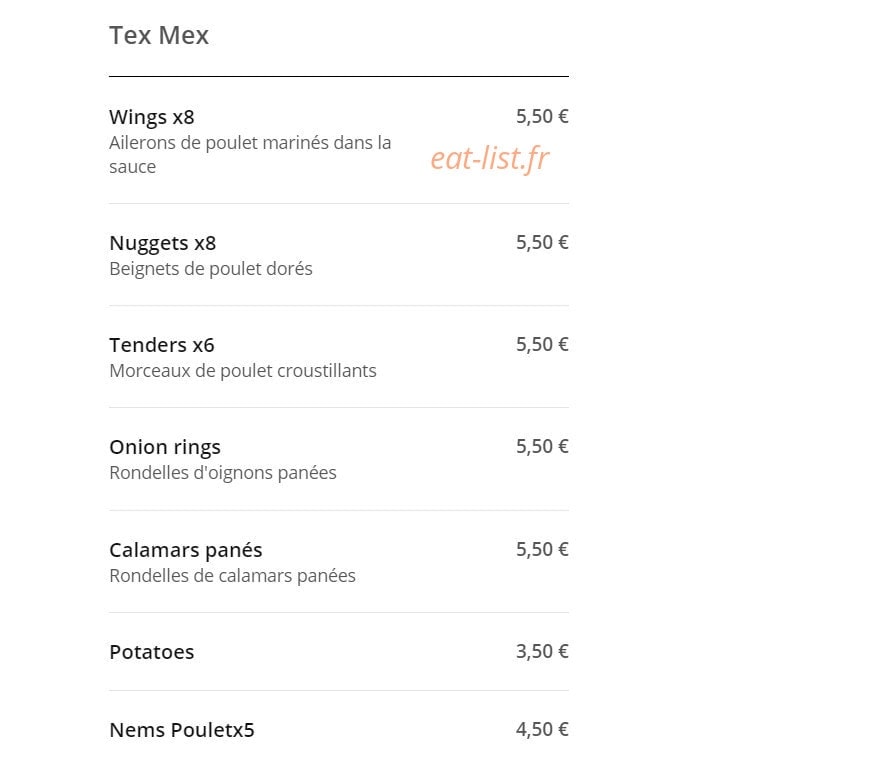Click the Morceaux de poulet croustillants text
Screen dimensions: 881x767
243,371
